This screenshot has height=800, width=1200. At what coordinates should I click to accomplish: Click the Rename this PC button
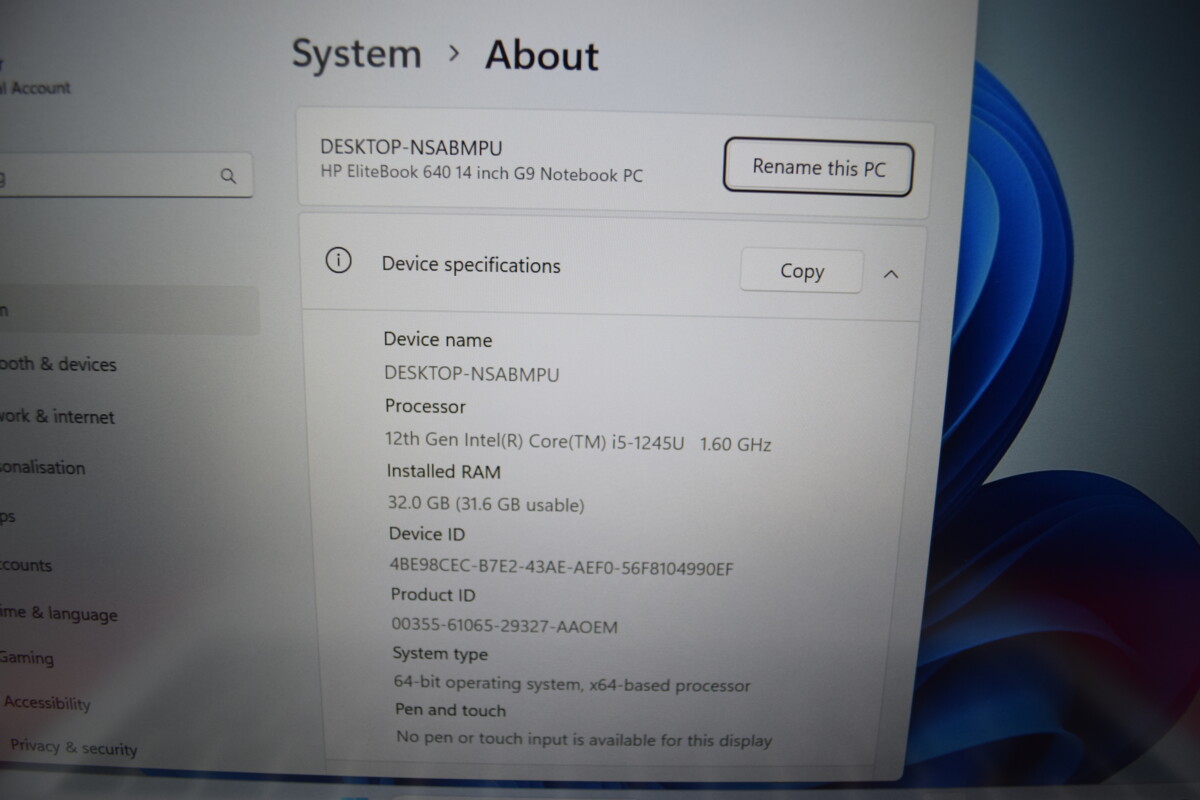(x=818, y=167)
